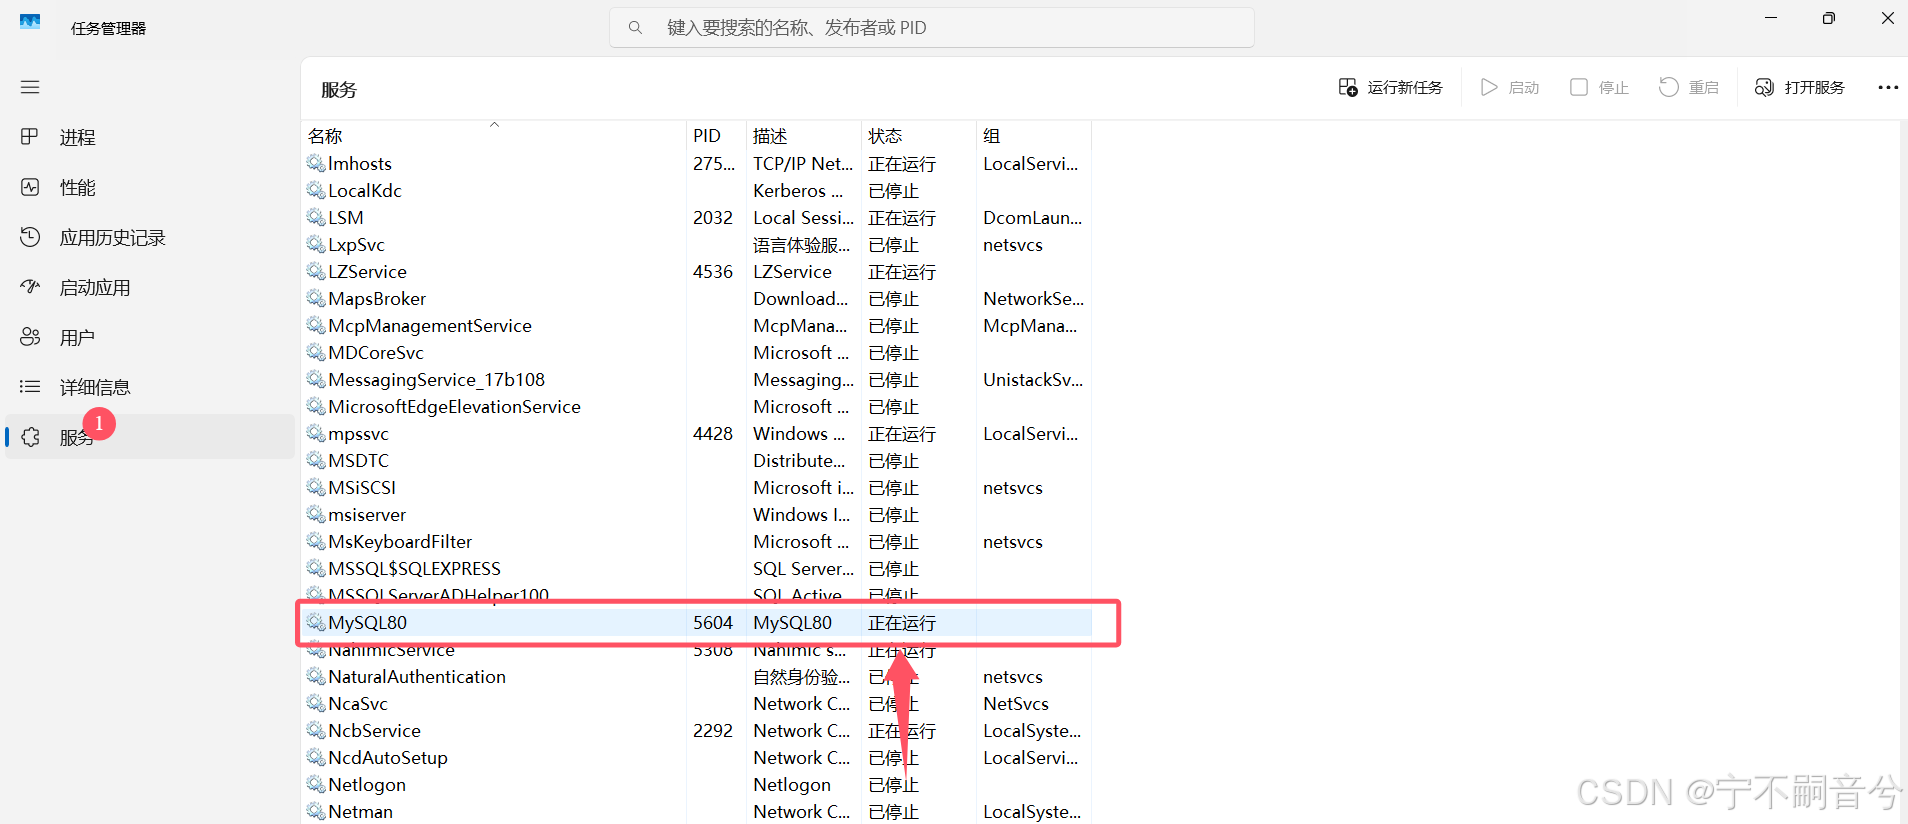Sort by Group (组) column header
Image resolution: width=1908 pixels, height=824 pixels.
tap(1034, 135)
